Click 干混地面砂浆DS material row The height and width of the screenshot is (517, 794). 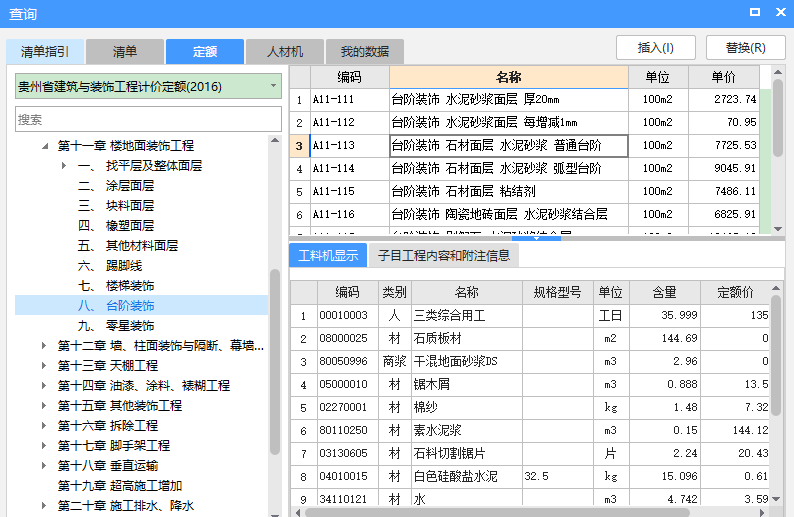tap(531, 362)
